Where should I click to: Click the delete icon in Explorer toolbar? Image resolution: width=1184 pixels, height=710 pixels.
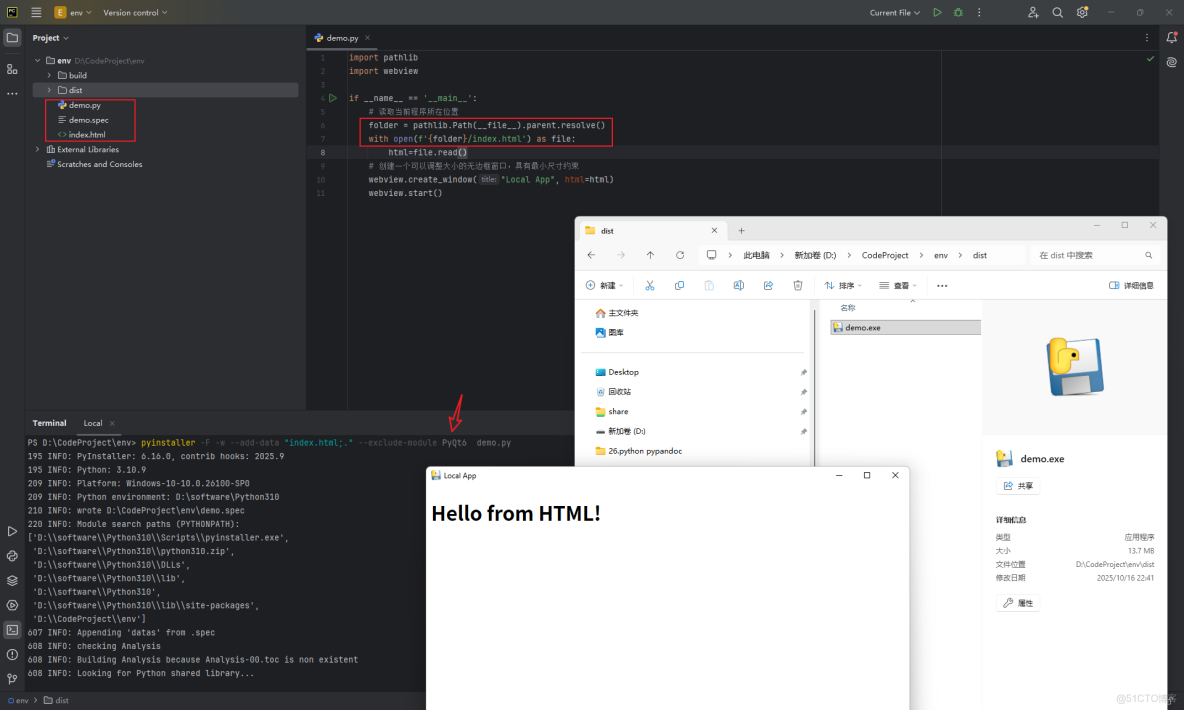click(x=797, y=285)
